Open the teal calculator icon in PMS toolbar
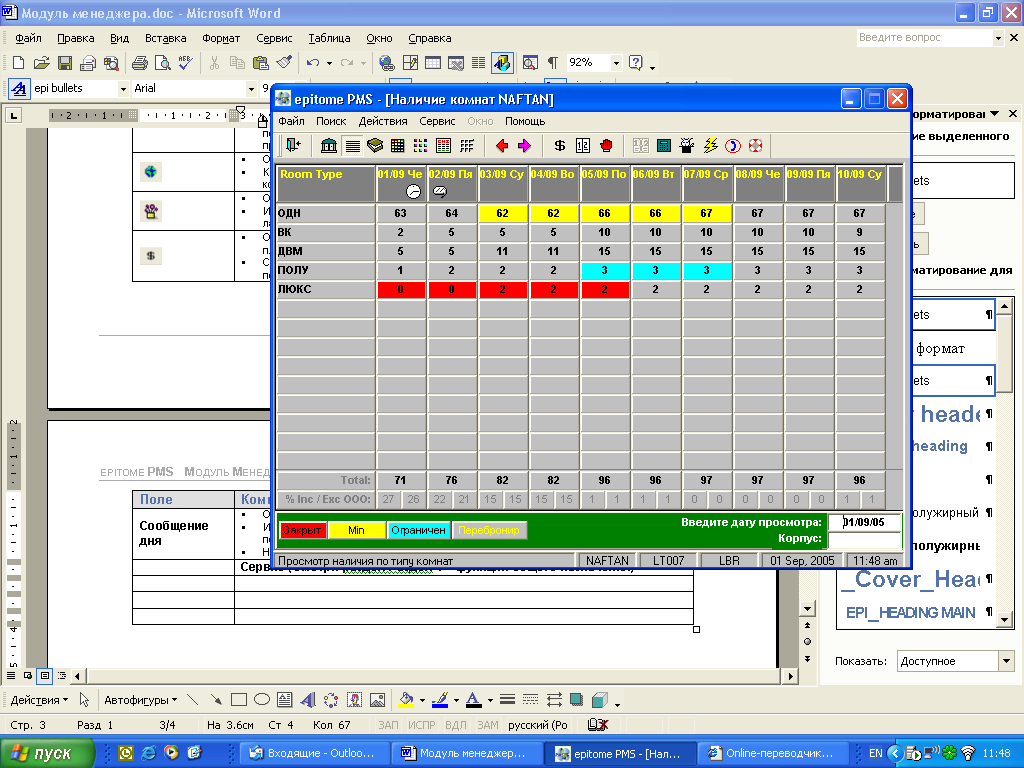The height and width of the screenshot is (768, 1024). pos(664,146)
